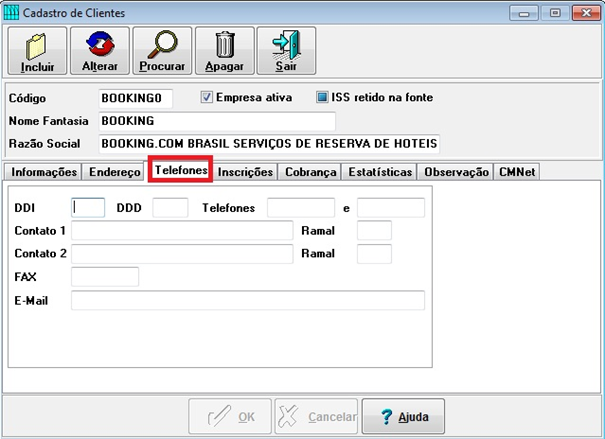Click the E-Mail input field
The height and width of the screenshot is (439, 605).
tap(248, 300)
